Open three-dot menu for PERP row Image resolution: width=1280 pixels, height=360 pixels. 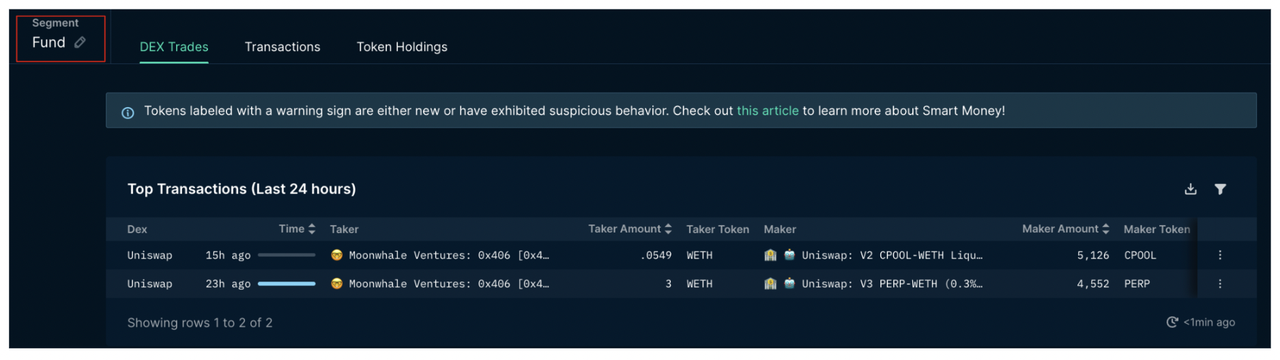1220,284
